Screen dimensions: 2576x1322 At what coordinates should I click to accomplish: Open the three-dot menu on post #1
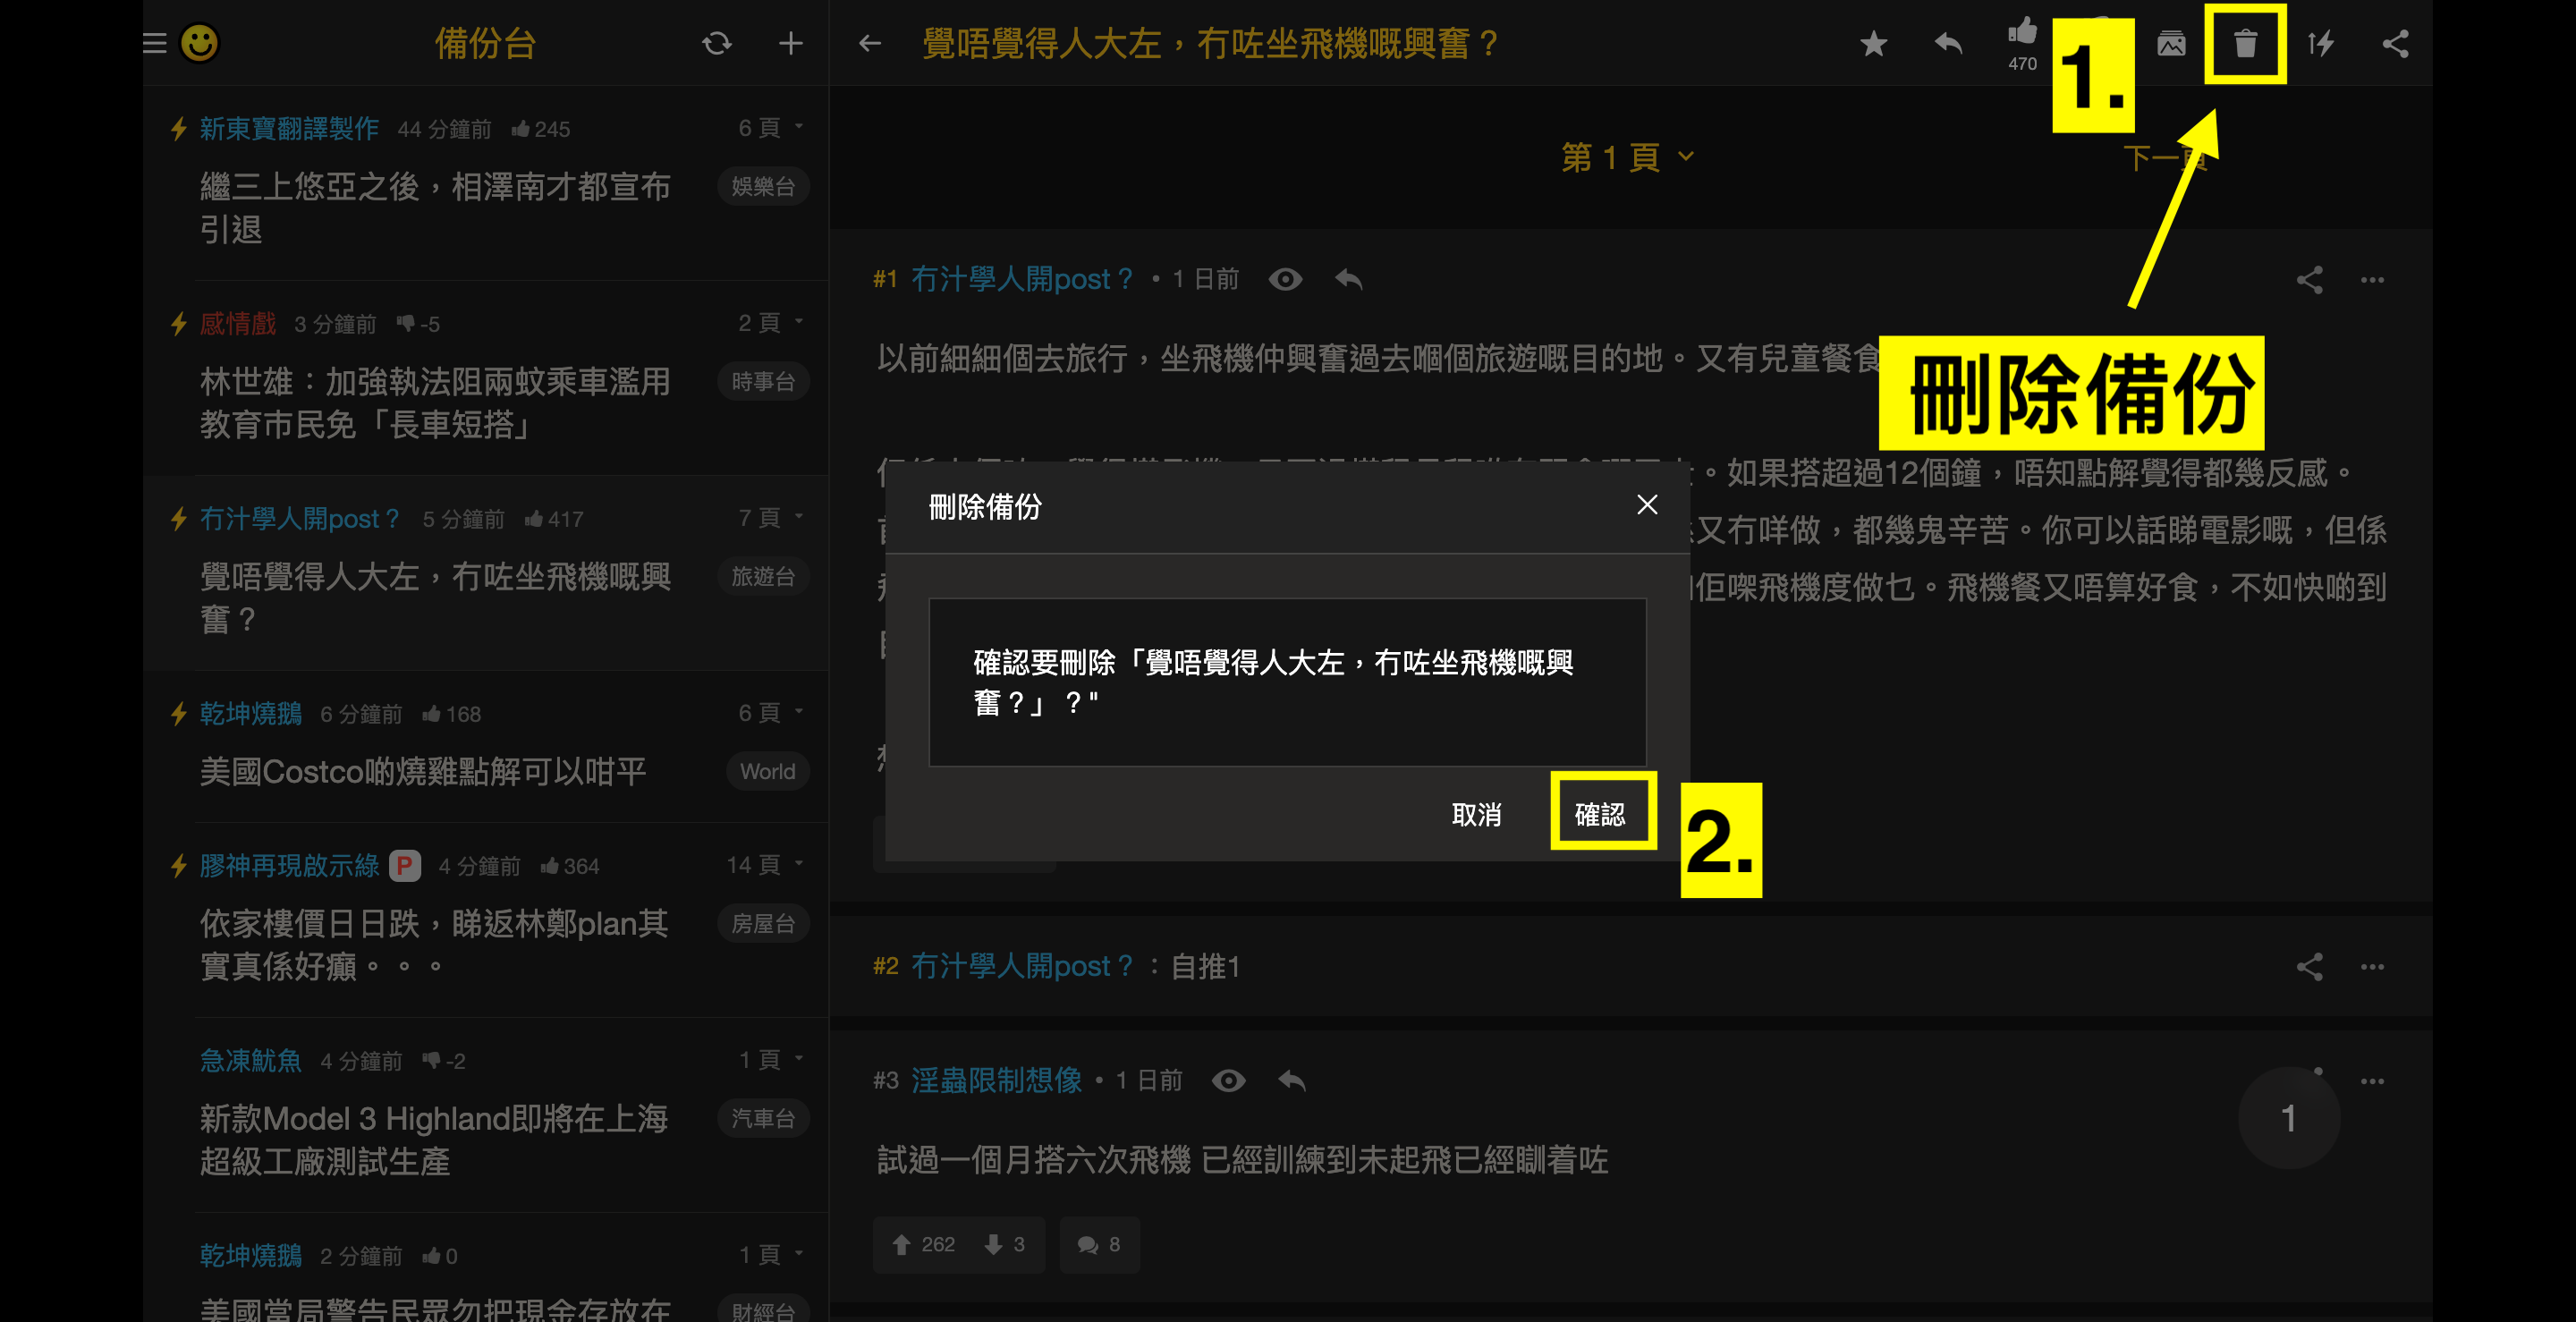(x=2372, y=279)
